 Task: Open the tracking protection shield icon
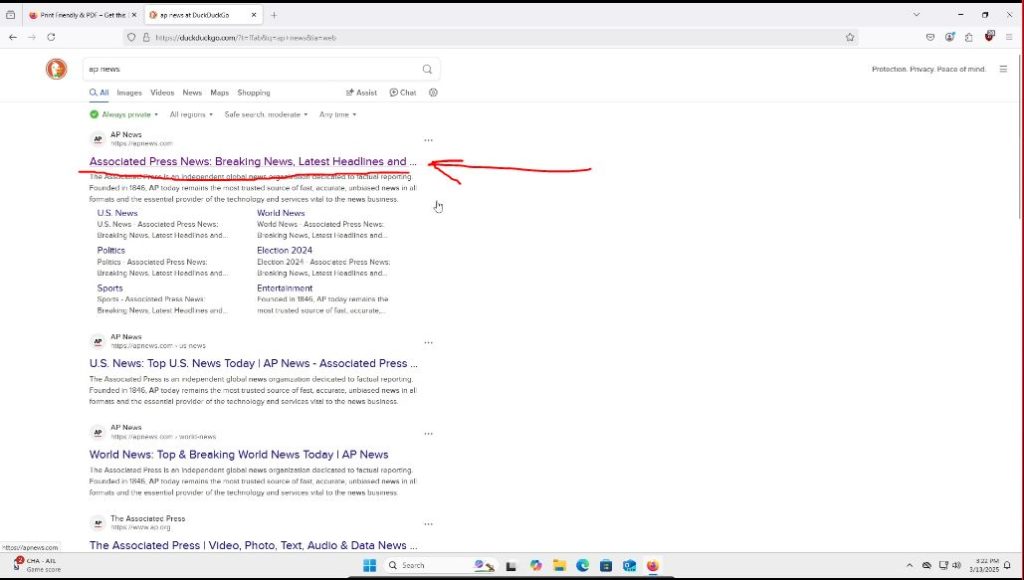[131, 37]
